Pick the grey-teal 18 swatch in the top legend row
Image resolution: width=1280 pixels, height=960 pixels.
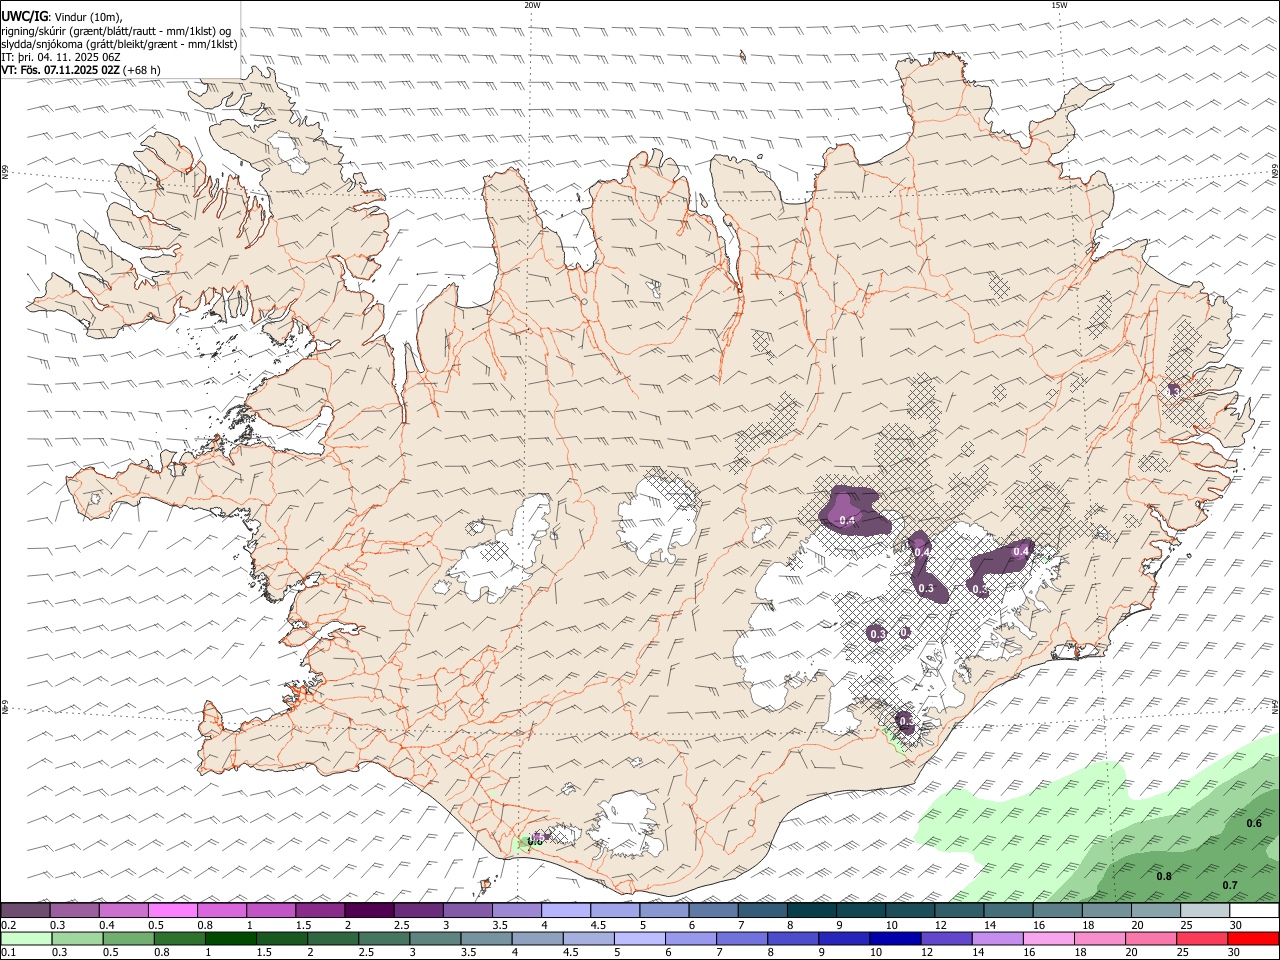point(1107,910)
